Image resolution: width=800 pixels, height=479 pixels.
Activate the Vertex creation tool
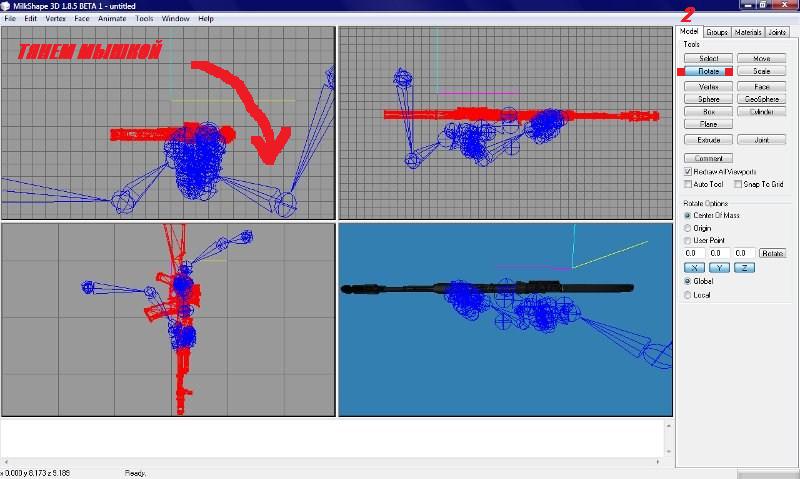708,87
